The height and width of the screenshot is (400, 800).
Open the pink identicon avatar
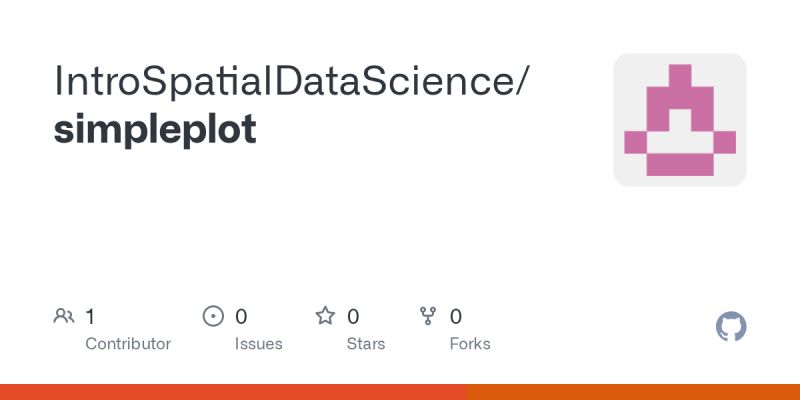pyautogui.click(x=680, y=120)
